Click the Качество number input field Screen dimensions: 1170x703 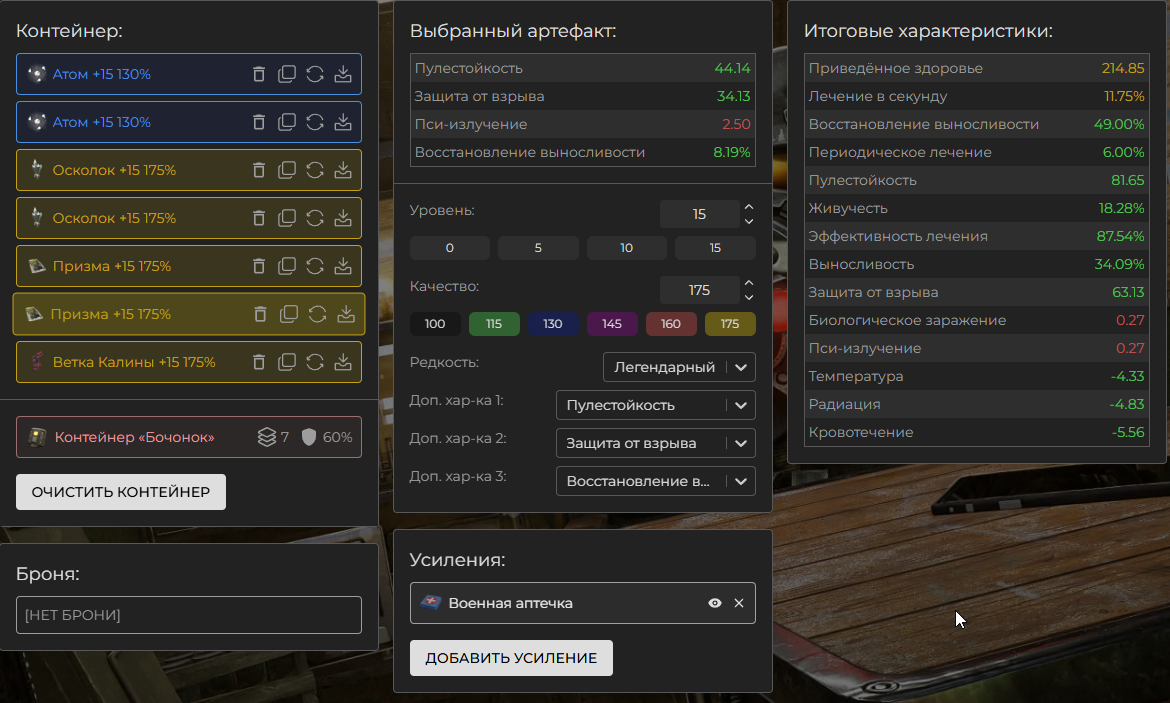click(699, 290)
